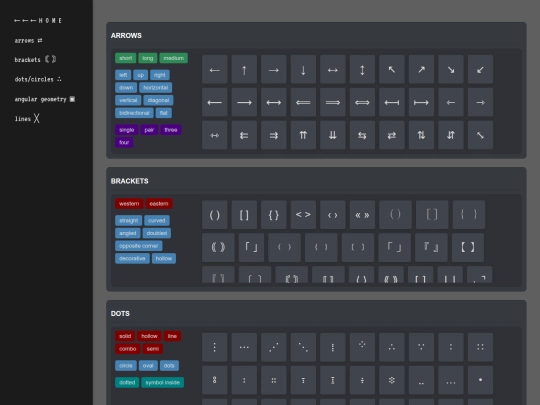Toggle the short arrows filter
This screenshot has height=405, width=540.
[x=125, y=58]
